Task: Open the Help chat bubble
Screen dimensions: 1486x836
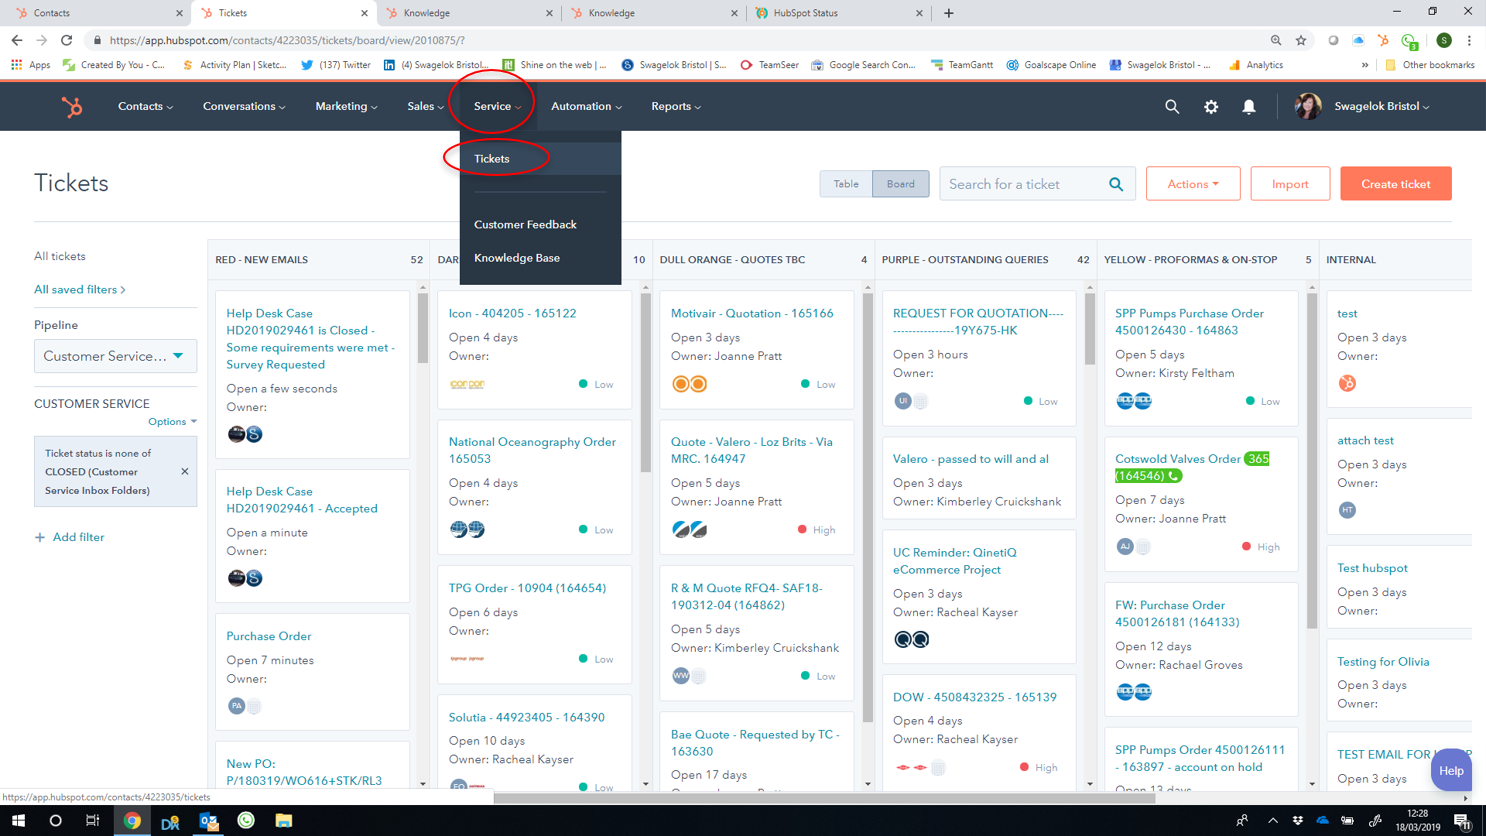Action: click(1451, 771)
